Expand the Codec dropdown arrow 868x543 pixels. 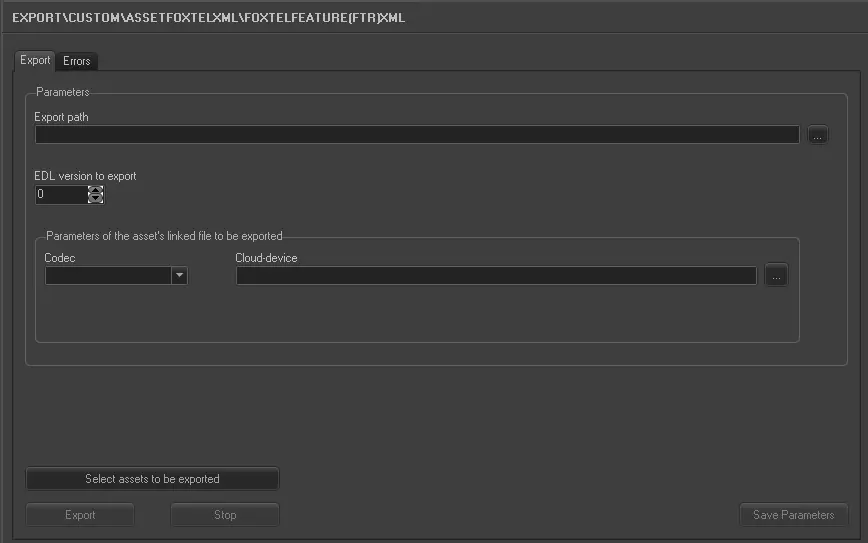pos(179,276)
